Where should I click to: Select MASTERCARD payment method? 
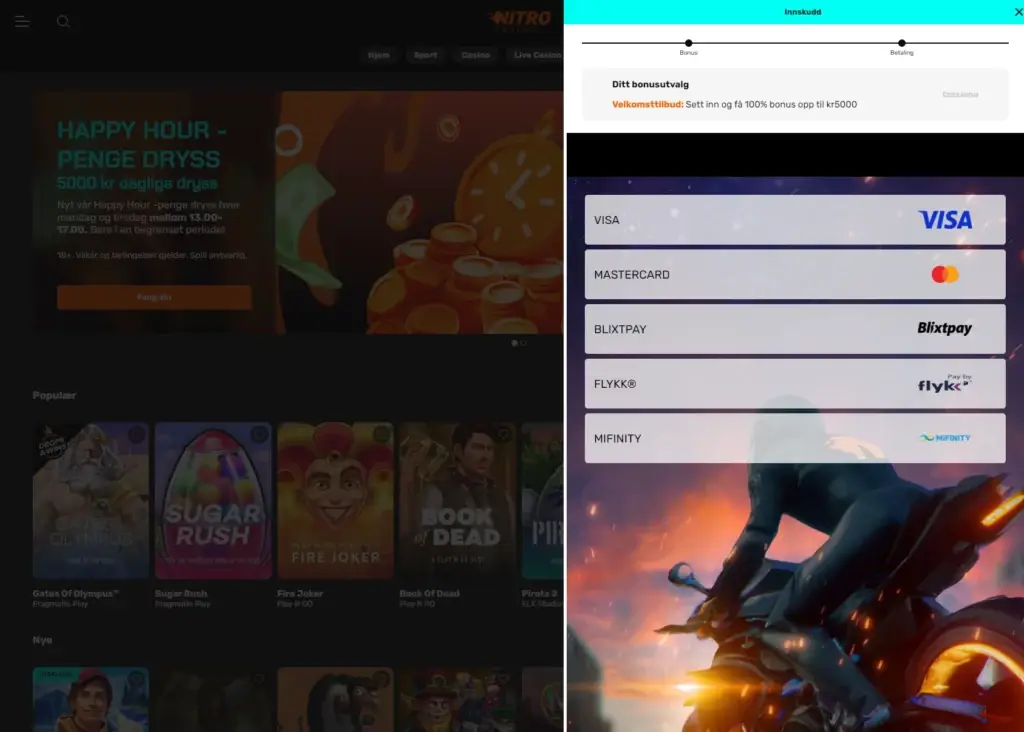tap(795, 274)
